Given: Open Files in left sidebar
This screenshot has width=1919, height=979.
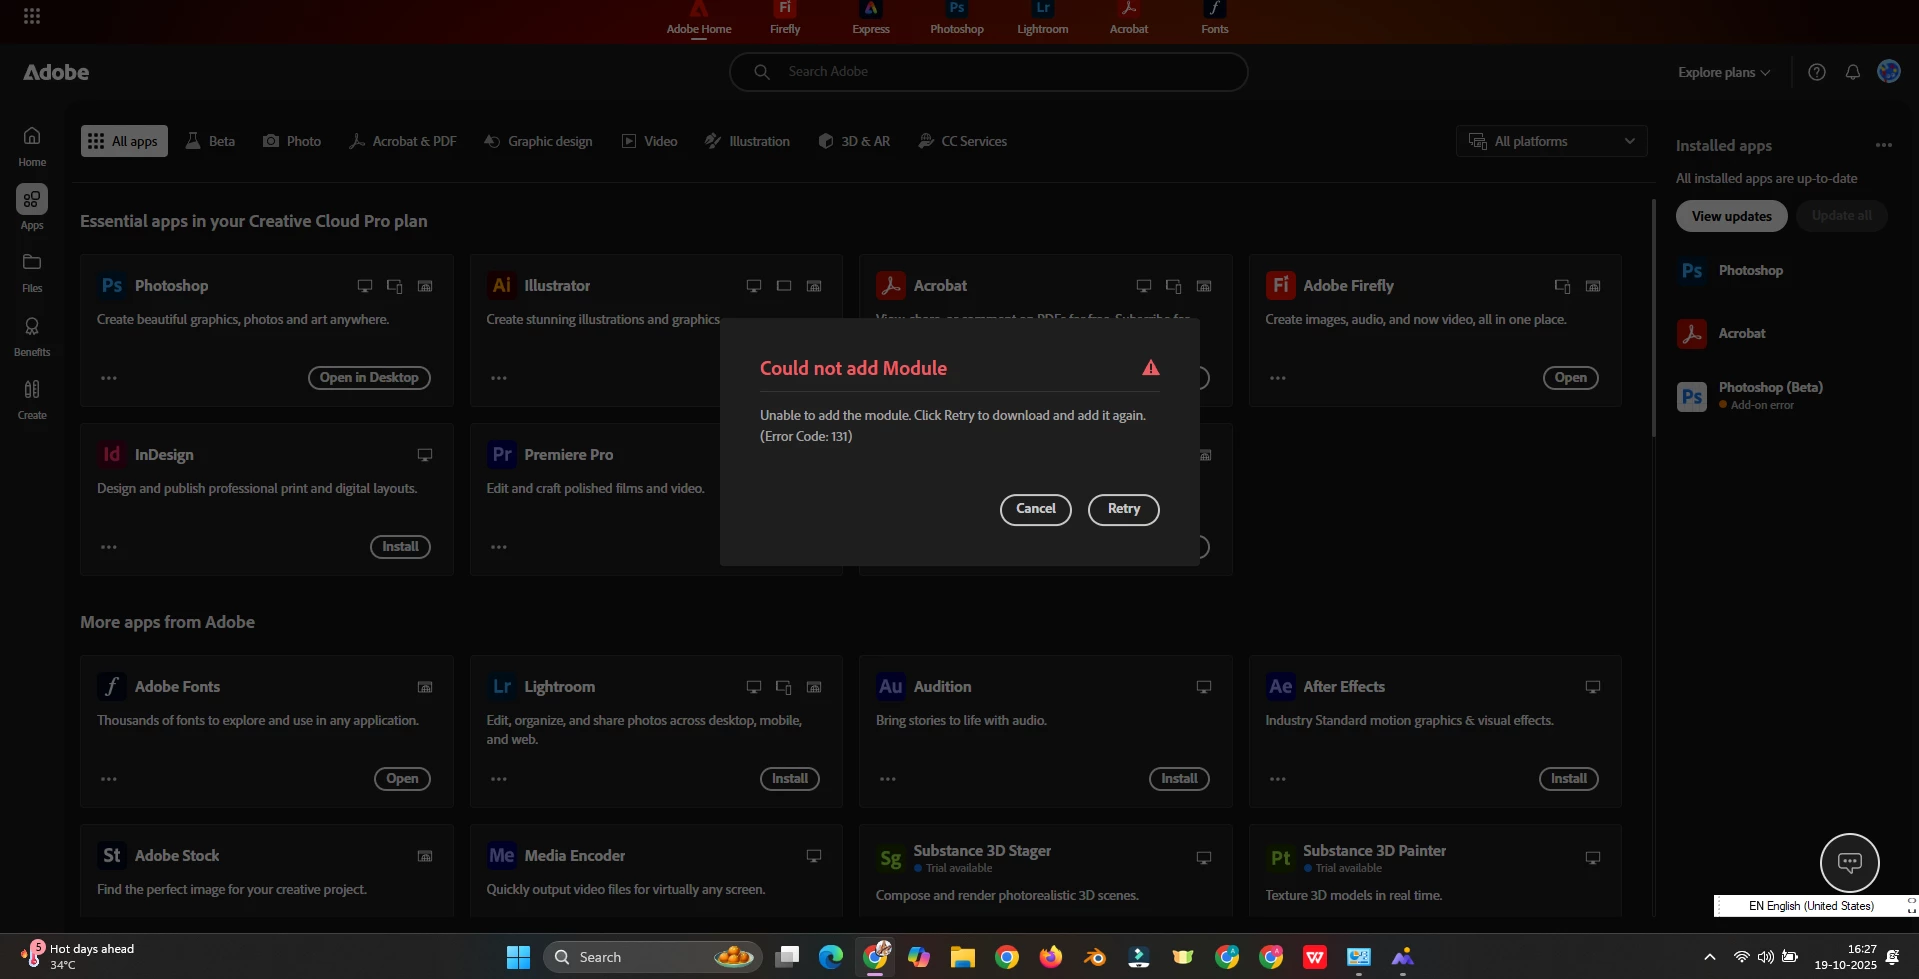Looking at the screenshot, I should (32, 273).
